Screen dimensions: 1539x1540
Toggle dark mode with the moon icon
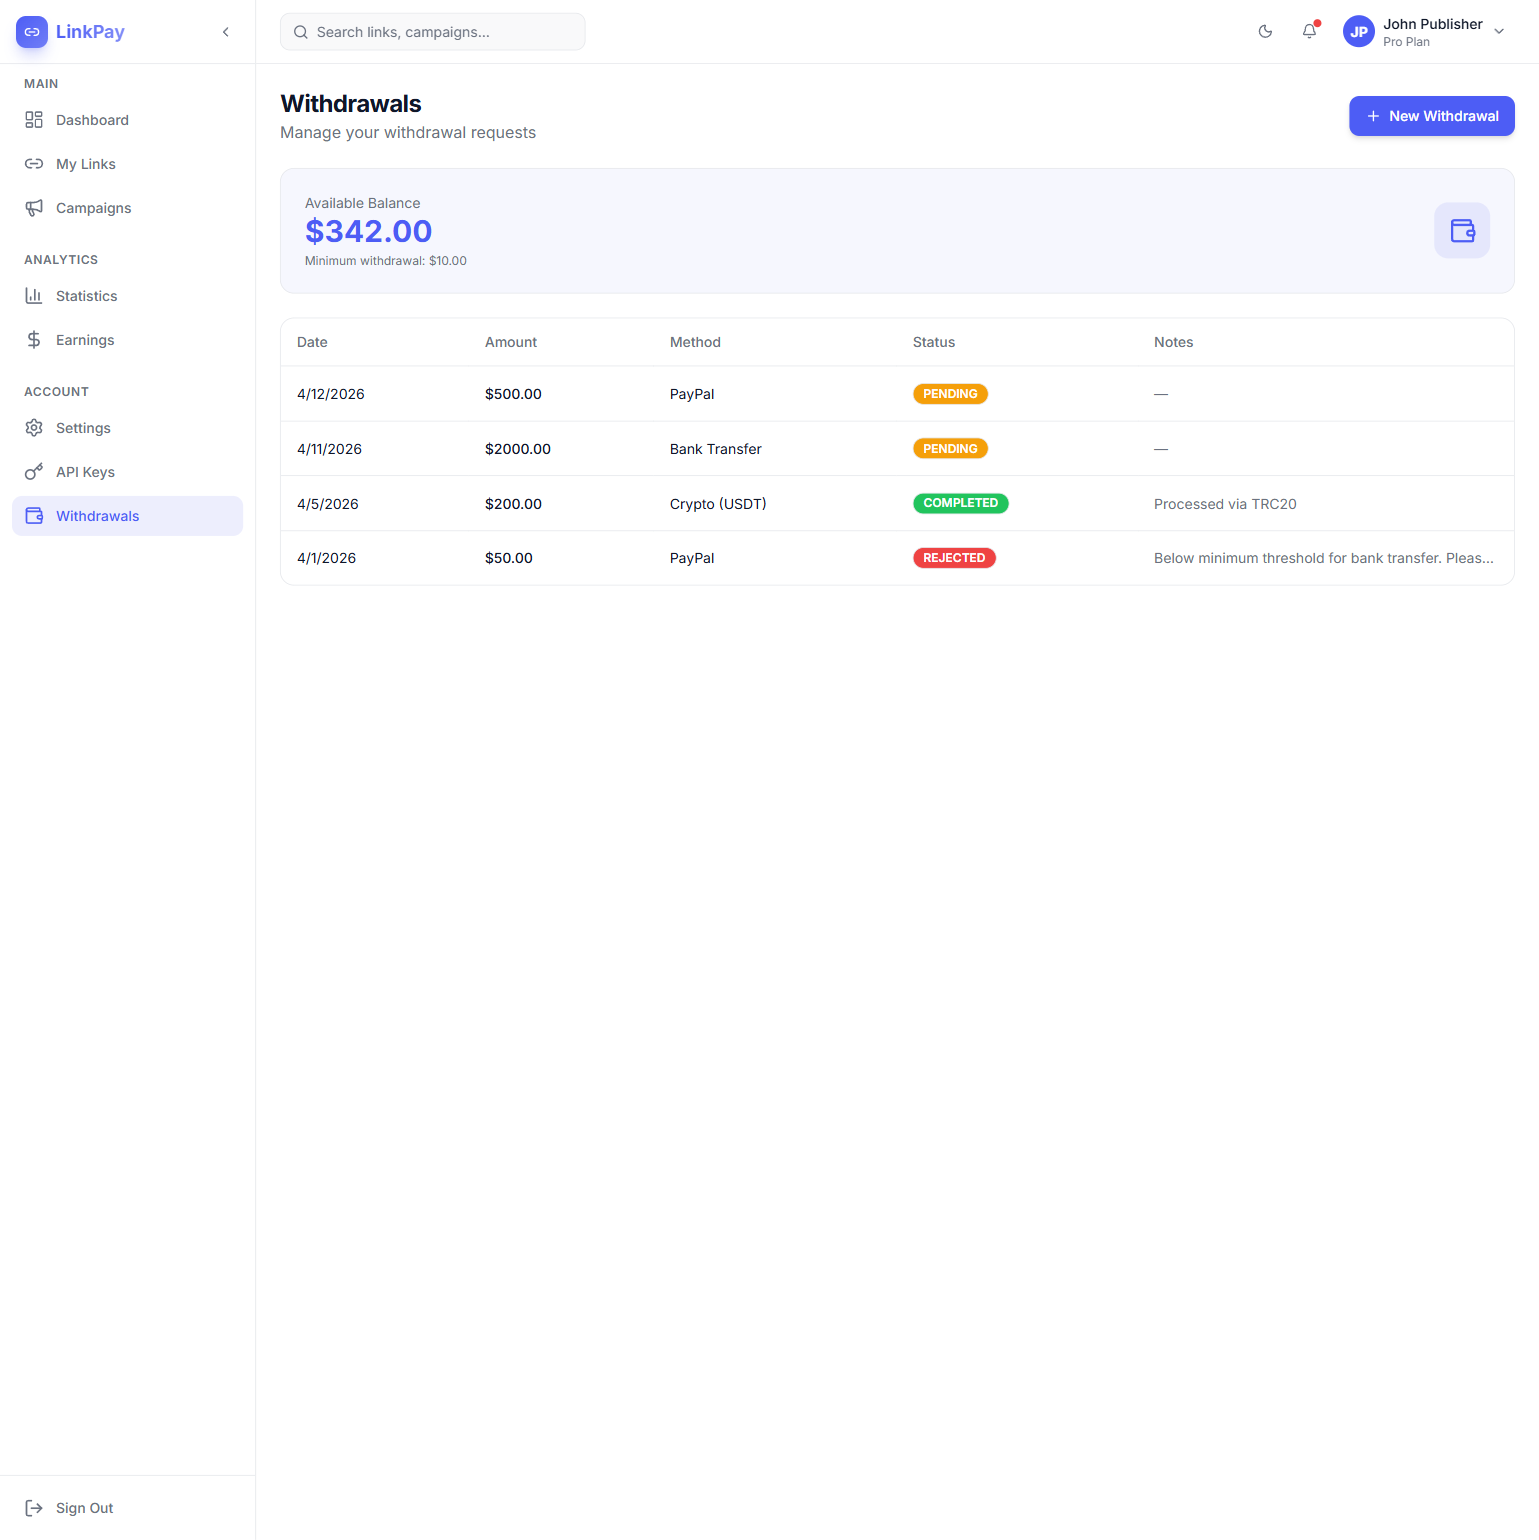1265,31
